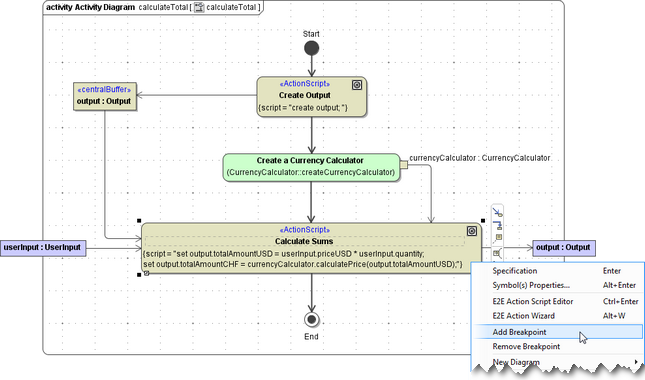This screenshot has height=380, width=645.
Task: Click the rake icon on Calculate Sums action
Action: click(472, 231)
